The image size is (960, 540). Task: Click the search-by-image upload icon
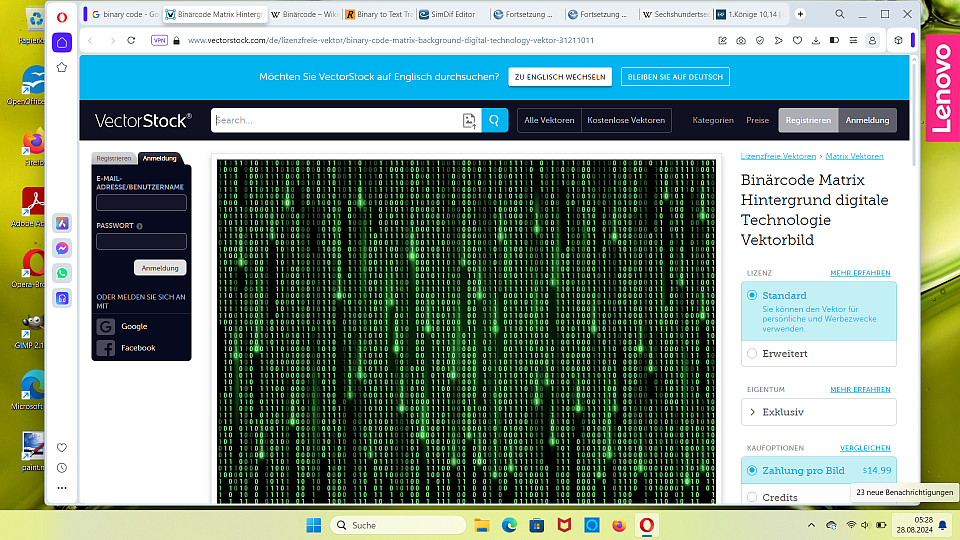click(x=469, y=121)
